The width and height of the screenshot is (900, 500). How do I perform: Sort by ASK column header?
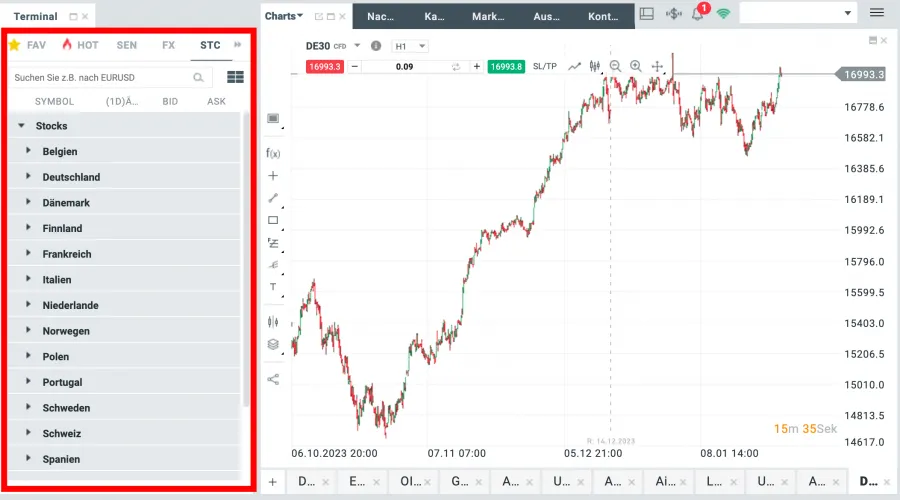[x=216, y=102]
